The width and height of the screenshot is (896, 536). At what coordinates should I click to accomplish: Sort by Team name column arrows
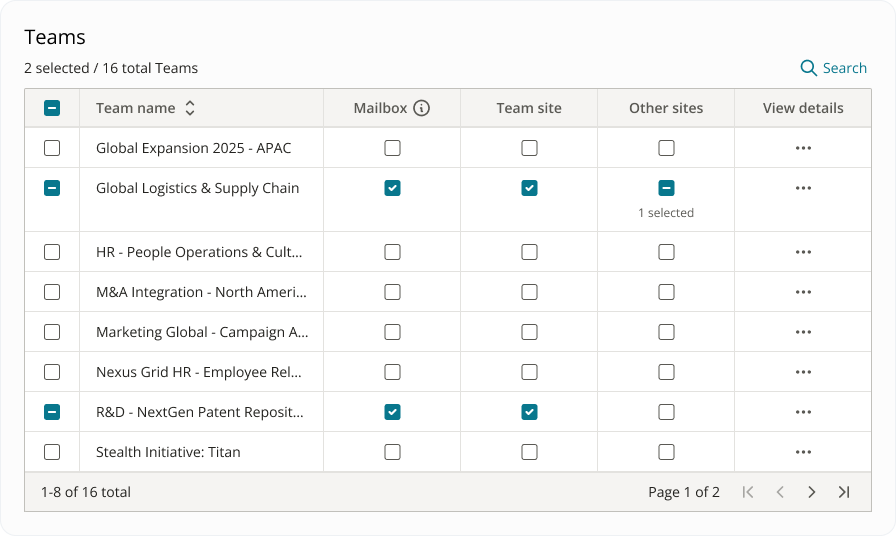[x=190, y=108]
